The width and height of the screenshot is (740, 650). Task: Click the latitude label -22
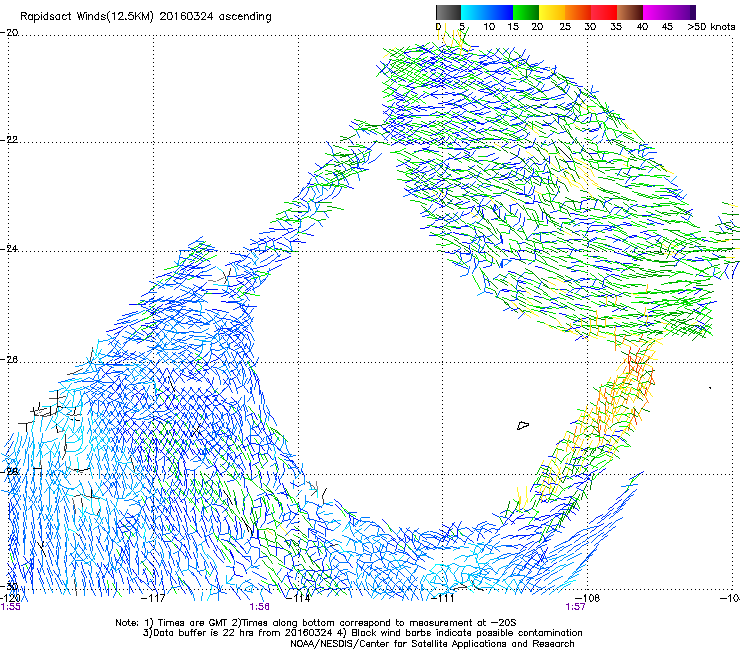[9, 140]
